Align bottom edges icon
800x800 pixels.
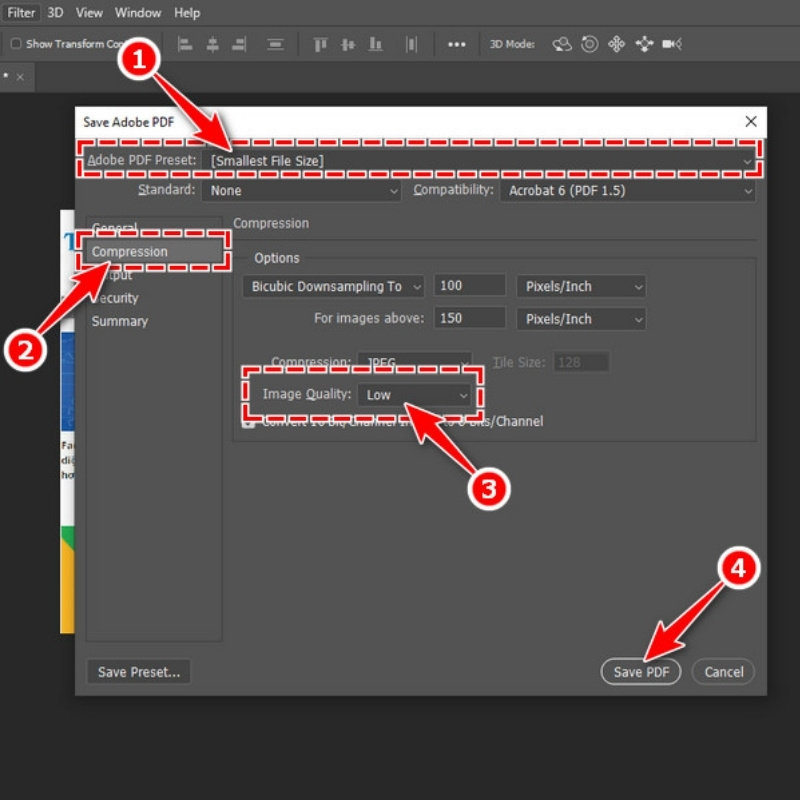point(376,44)
